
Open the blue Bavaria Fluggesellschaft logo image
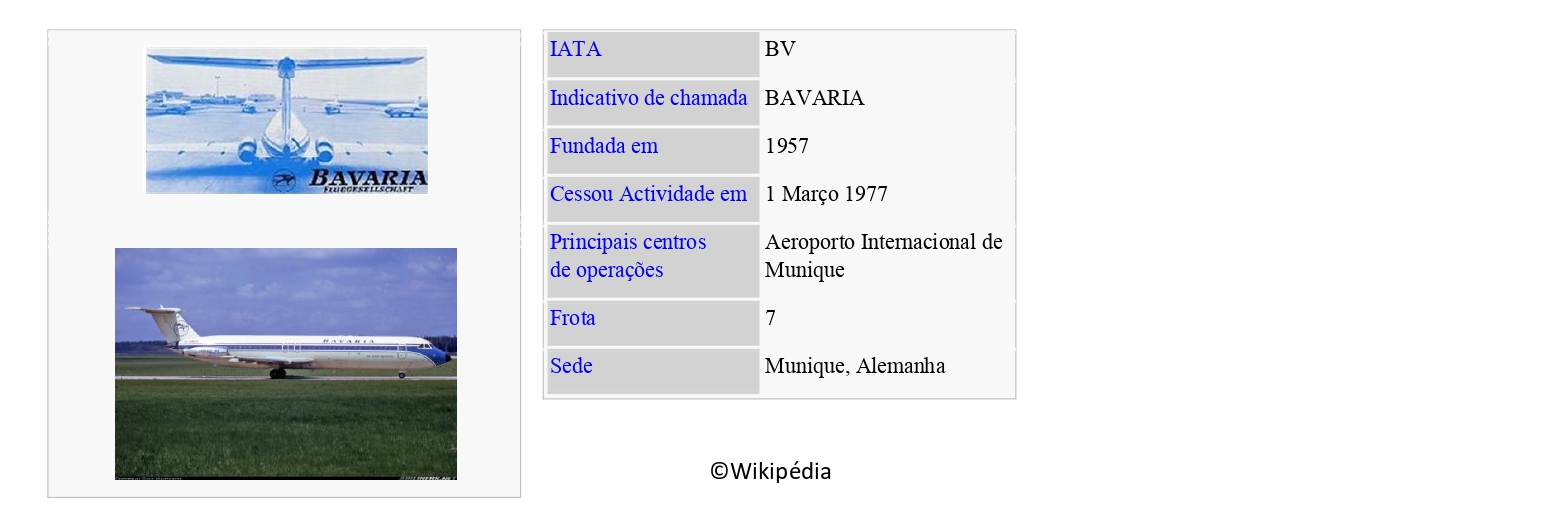(x=286, y=120)
